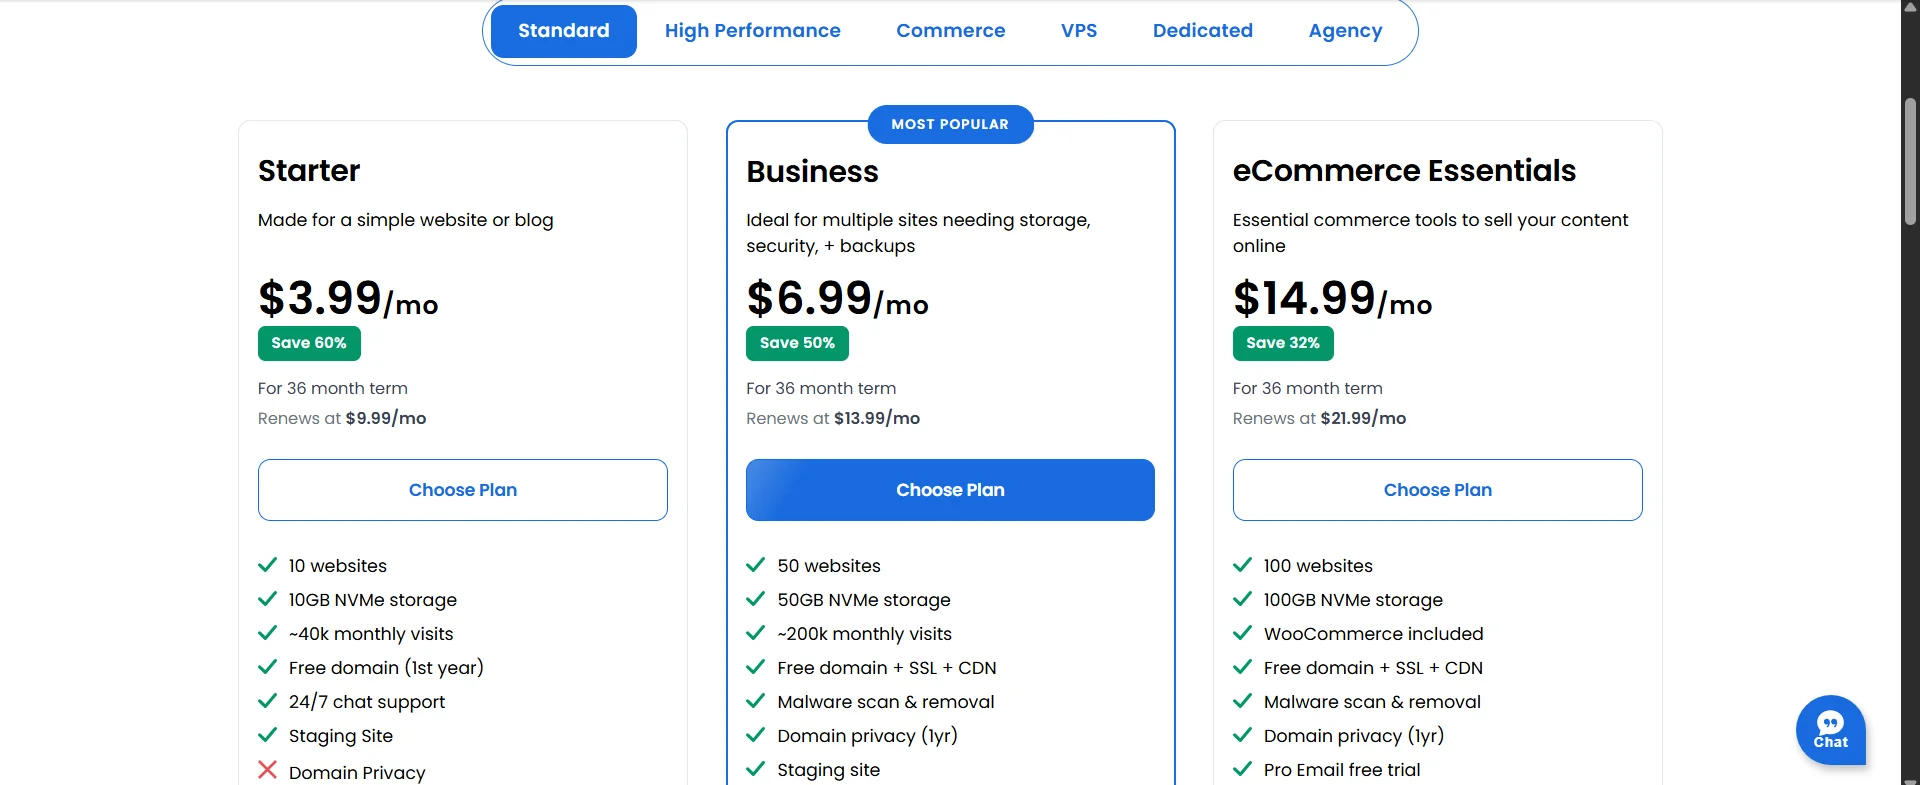This screenshot has height=785, width=1920.
Task: Click the eCommerce Essentials heading
Action: click(x=1404, y=171)
